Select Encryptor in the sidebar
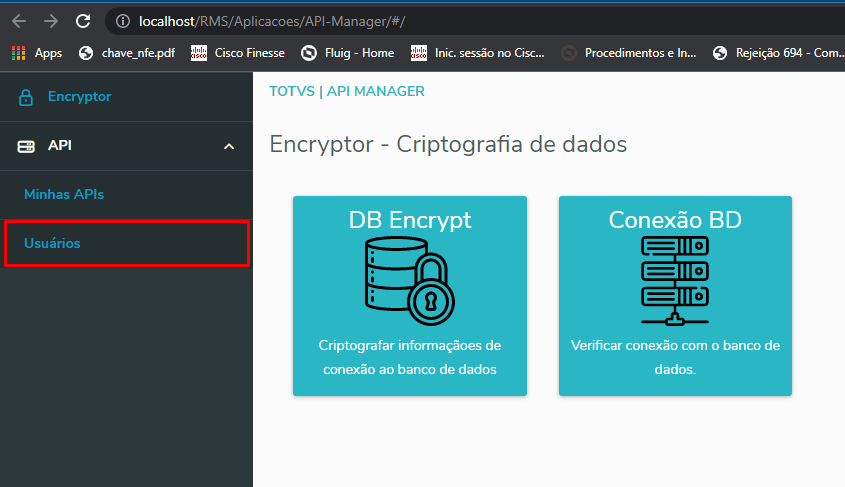 79,96
